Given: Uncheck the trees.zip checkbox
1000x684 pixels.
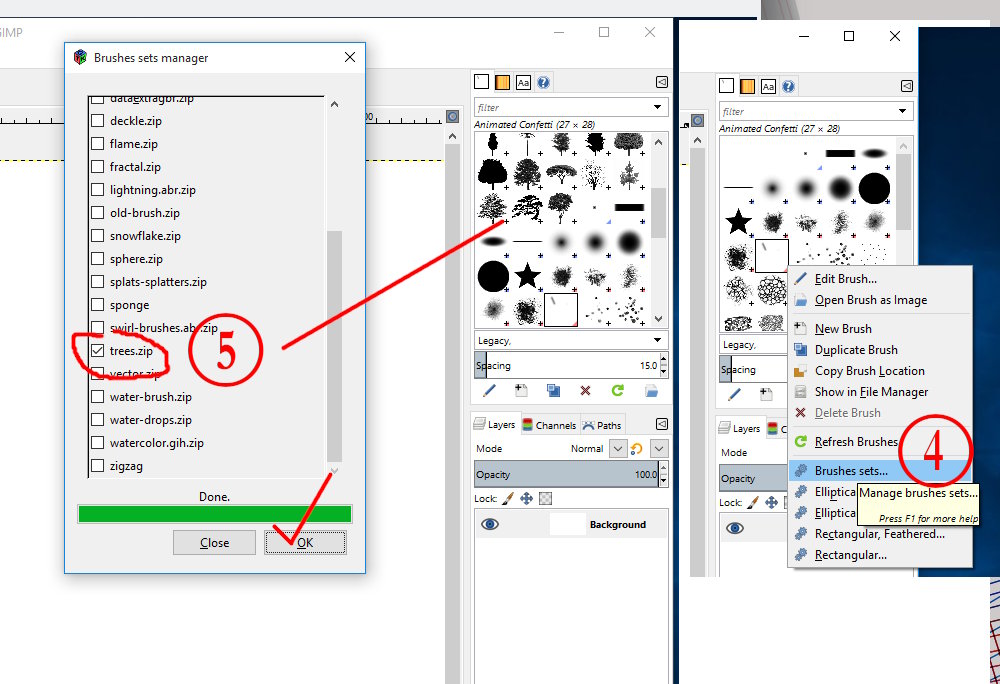Looking at the screenshot, I should click(x=98, y=351).
